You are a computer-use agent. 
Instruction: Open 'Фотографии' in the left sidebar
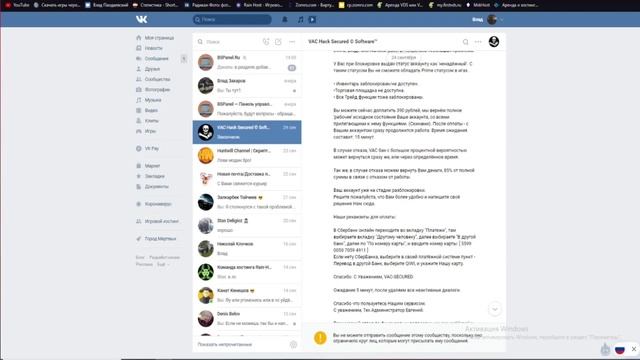coord(157,89)
